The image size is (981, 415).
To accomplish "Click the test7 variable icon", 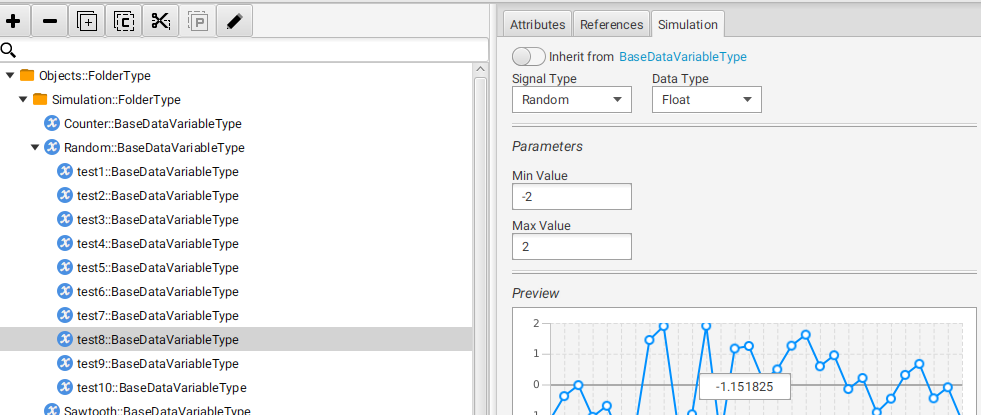I will point(64,315).
